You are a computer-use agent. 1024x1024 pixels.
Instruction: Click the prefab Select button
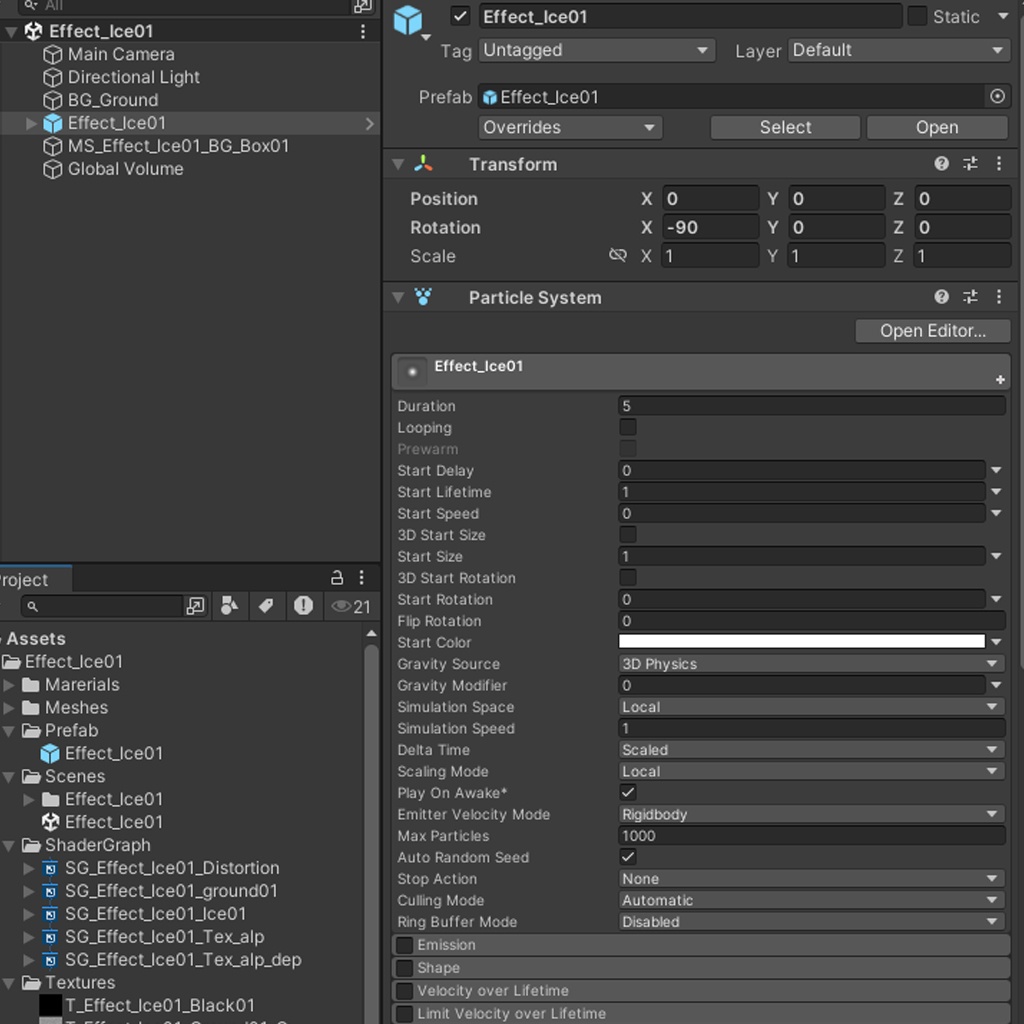pos(785,127)
